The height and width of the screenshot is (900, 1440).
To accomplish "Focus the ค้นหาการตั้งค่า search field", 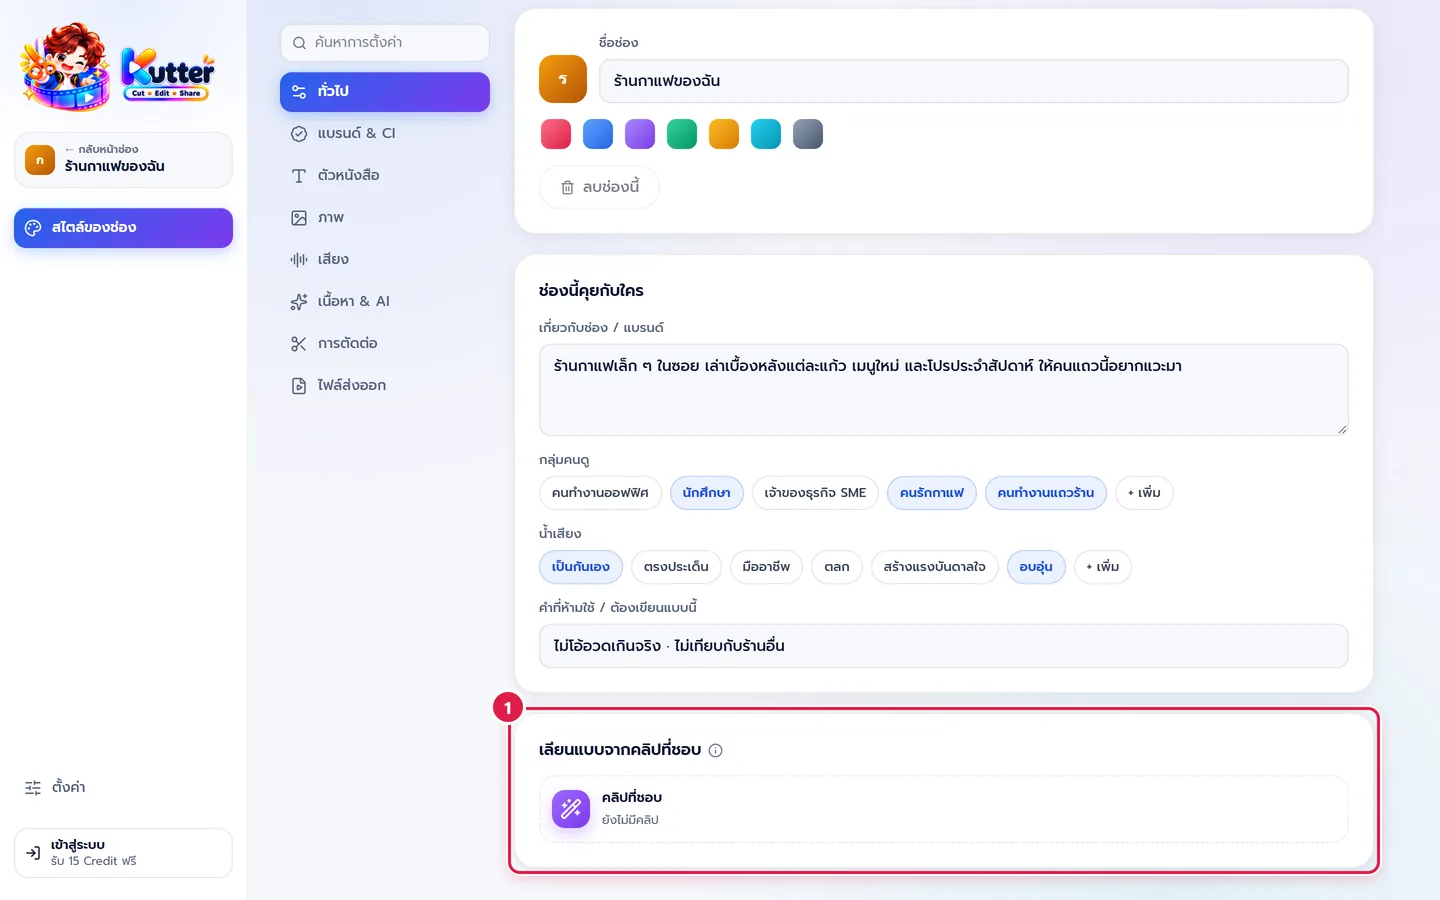I will pyautogui.click(x=385, y=43).
